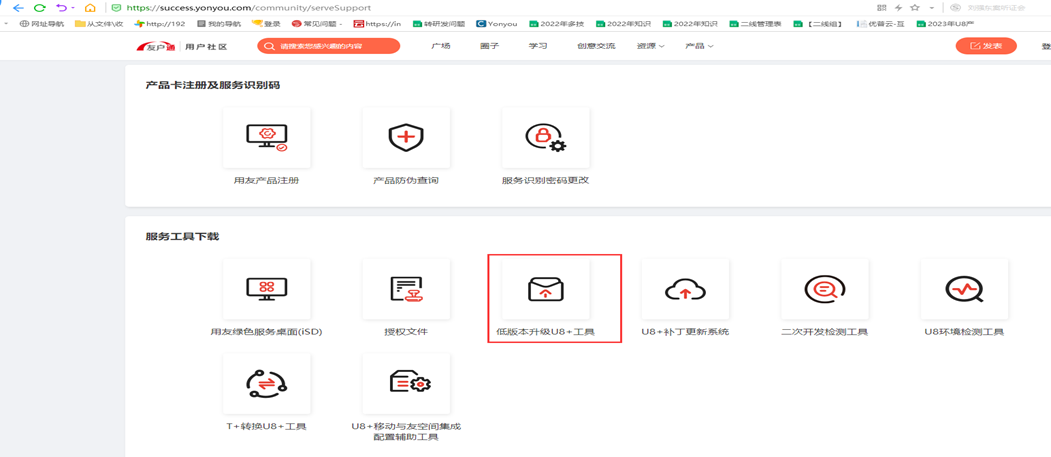Viewport: 1051px width, 457px height.
Task: Open the 二线管理表 bookmark
Action: coord(756,23)
